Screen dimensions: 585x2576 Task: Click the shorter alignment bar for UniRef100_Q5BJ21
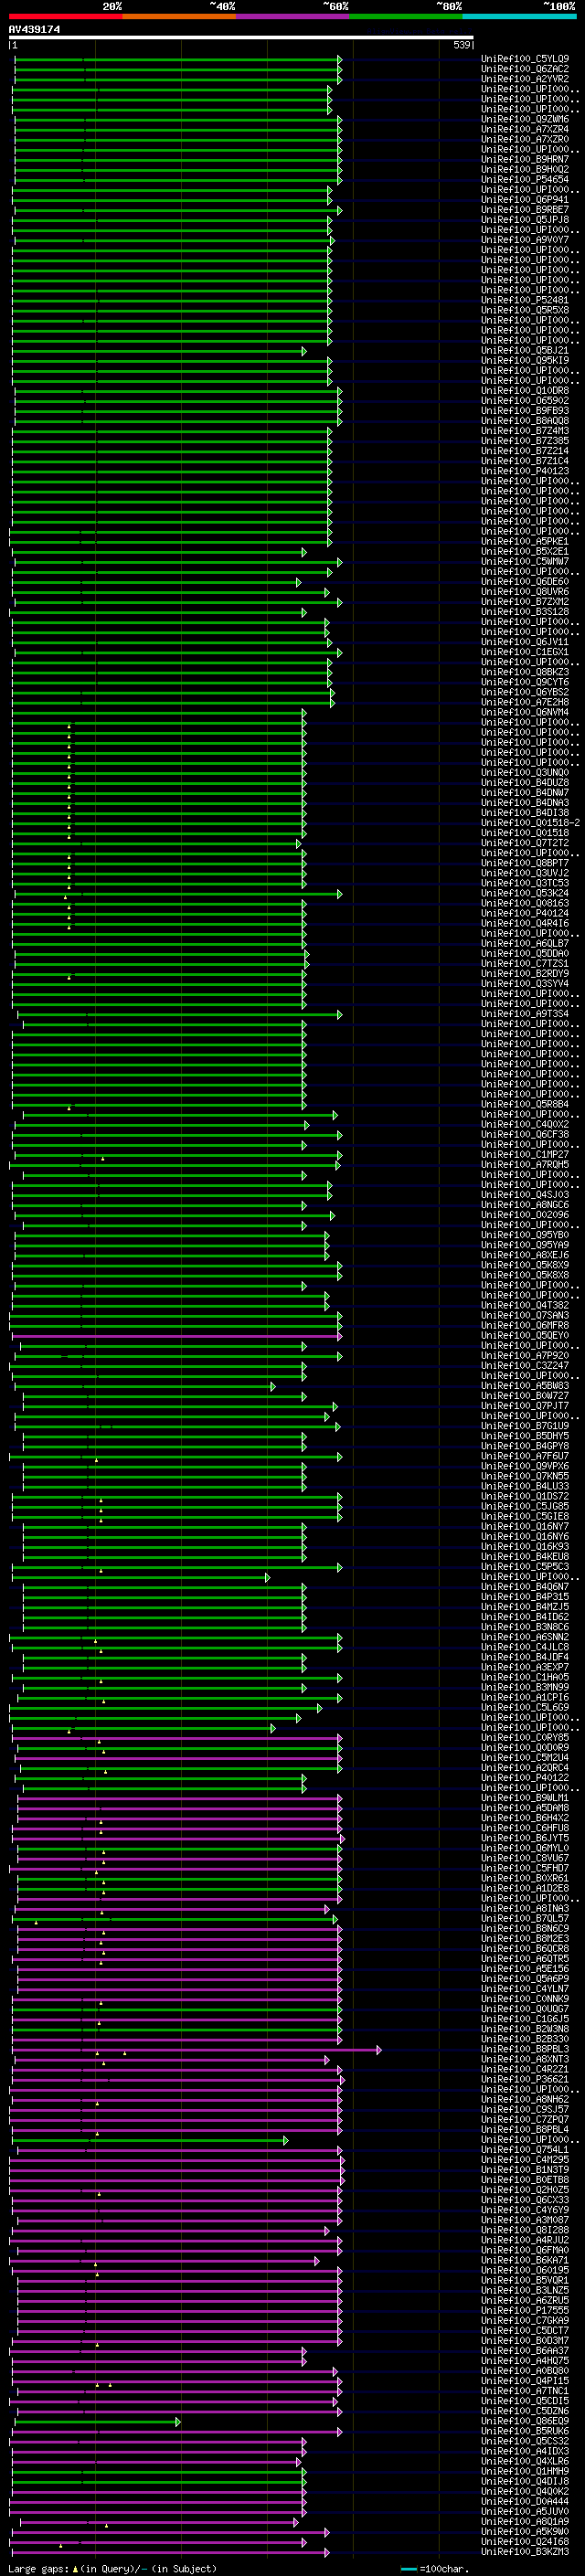pos(159,351)
